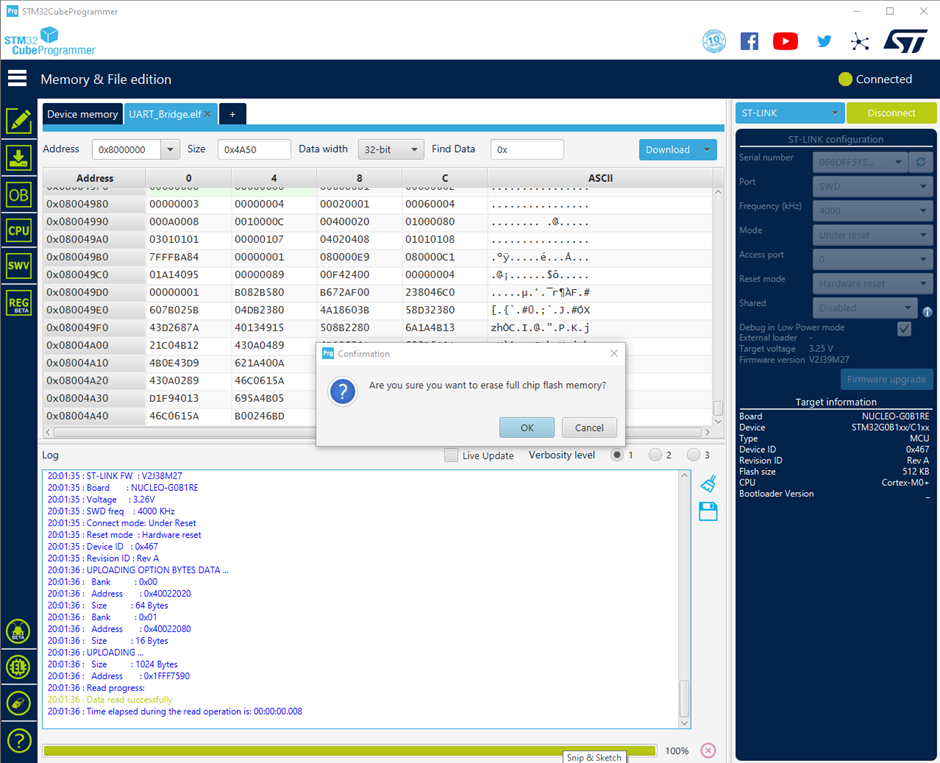Select verbosity level 2 radio button
This screenshot has width=940, height=763.
pos(655,455)
